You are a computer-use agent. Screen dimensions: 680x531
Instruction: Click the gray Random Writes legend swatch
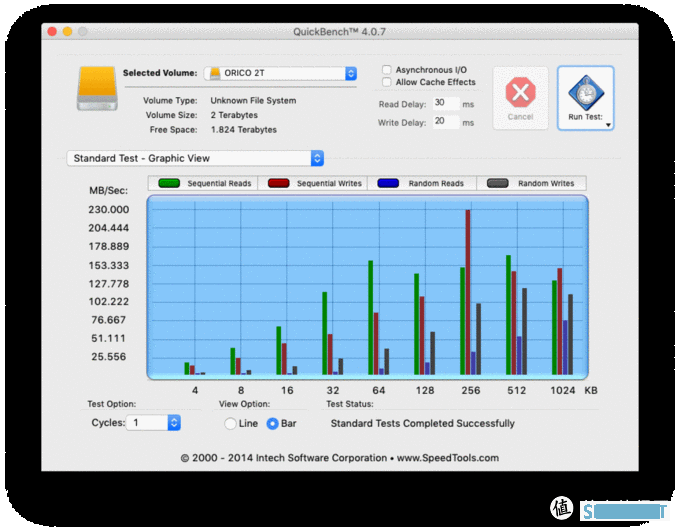click(x=497, y=183)
